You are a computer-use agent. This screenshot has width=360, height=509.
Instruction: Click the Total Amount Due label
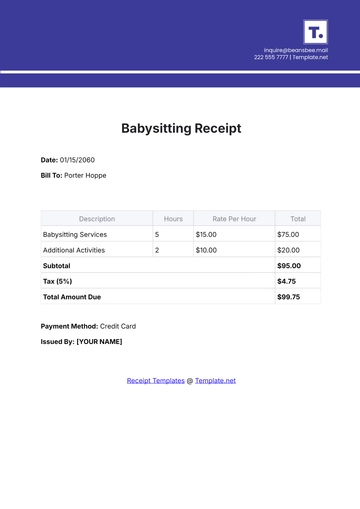(72, 297)
